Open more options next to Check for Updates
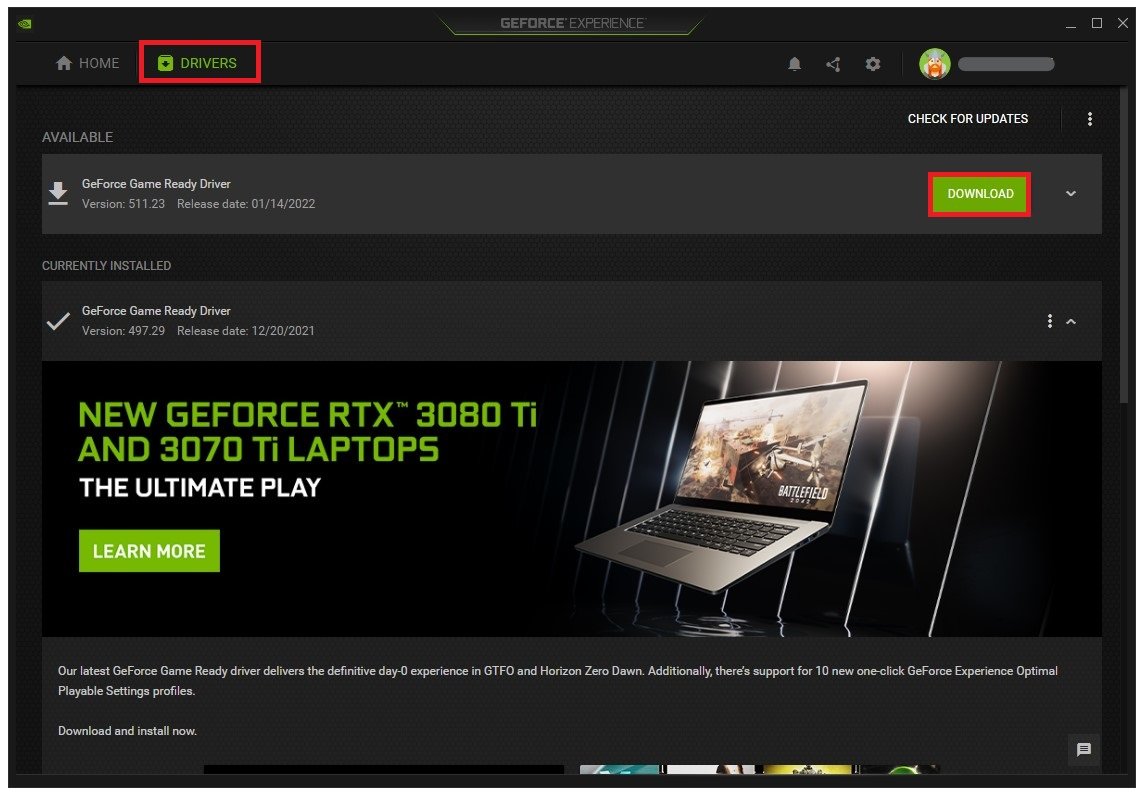 (x=1090, y=119)
